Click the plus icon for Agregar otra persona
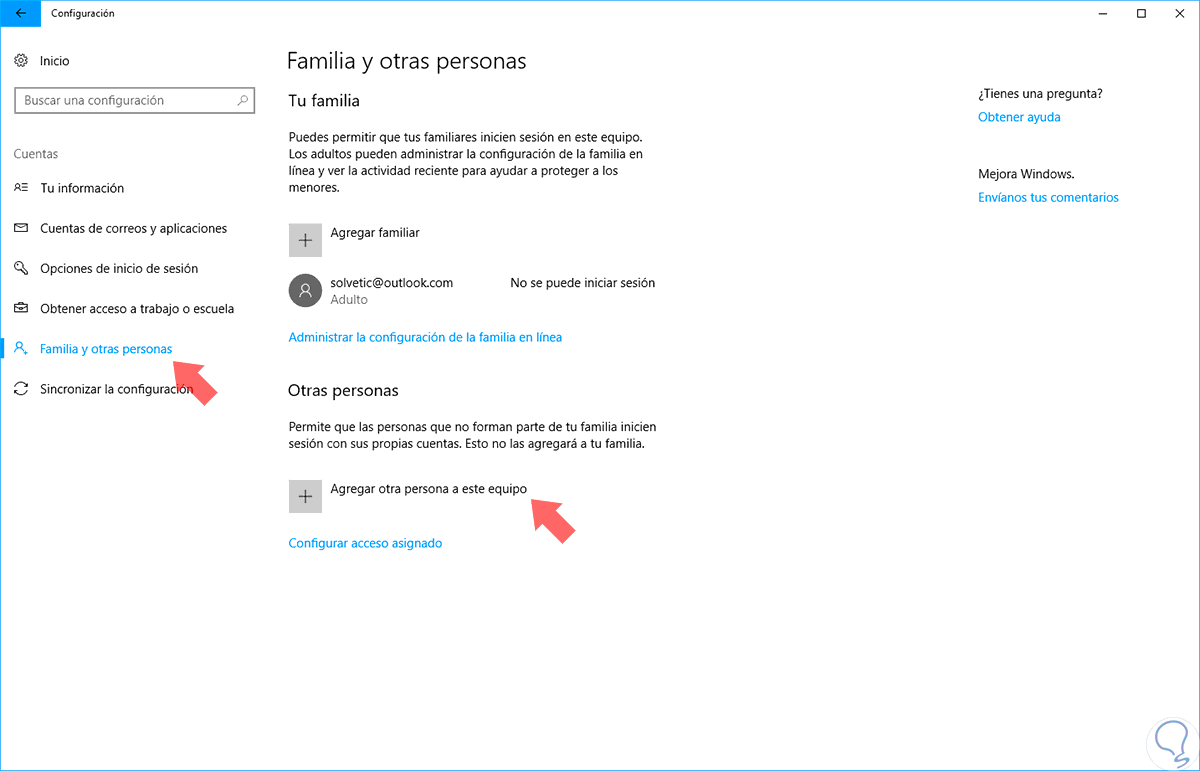Viewport: 1200px width, 771px height. tap(305, 497)
